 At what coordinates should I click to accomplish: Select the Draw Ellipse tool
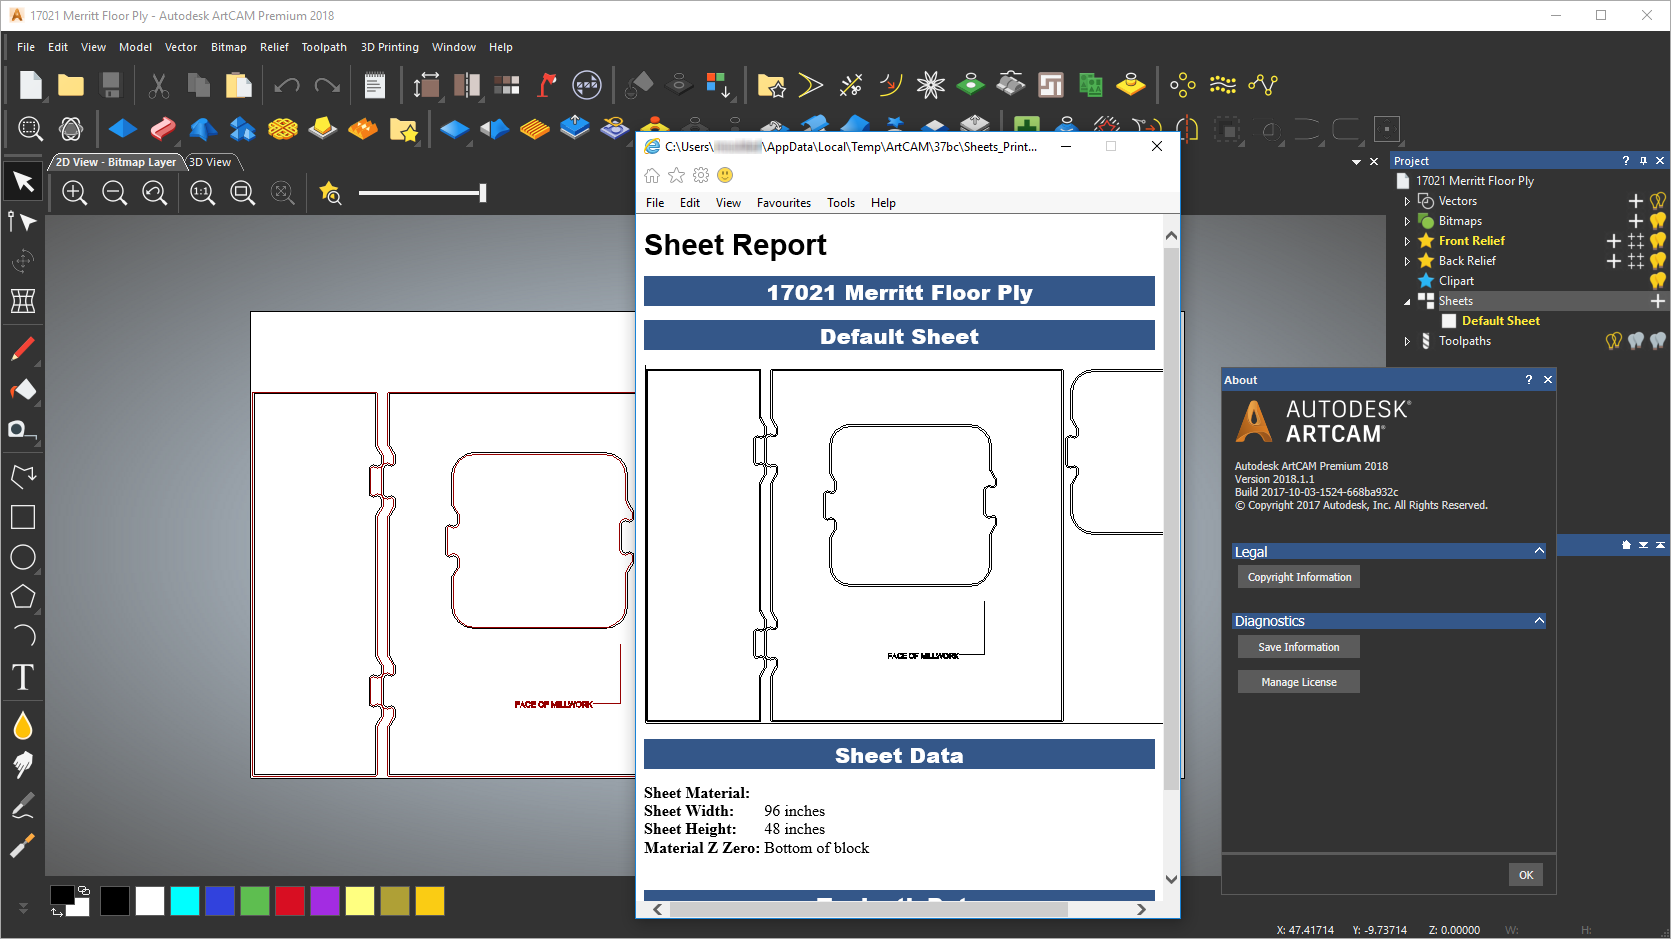[23, 557]
